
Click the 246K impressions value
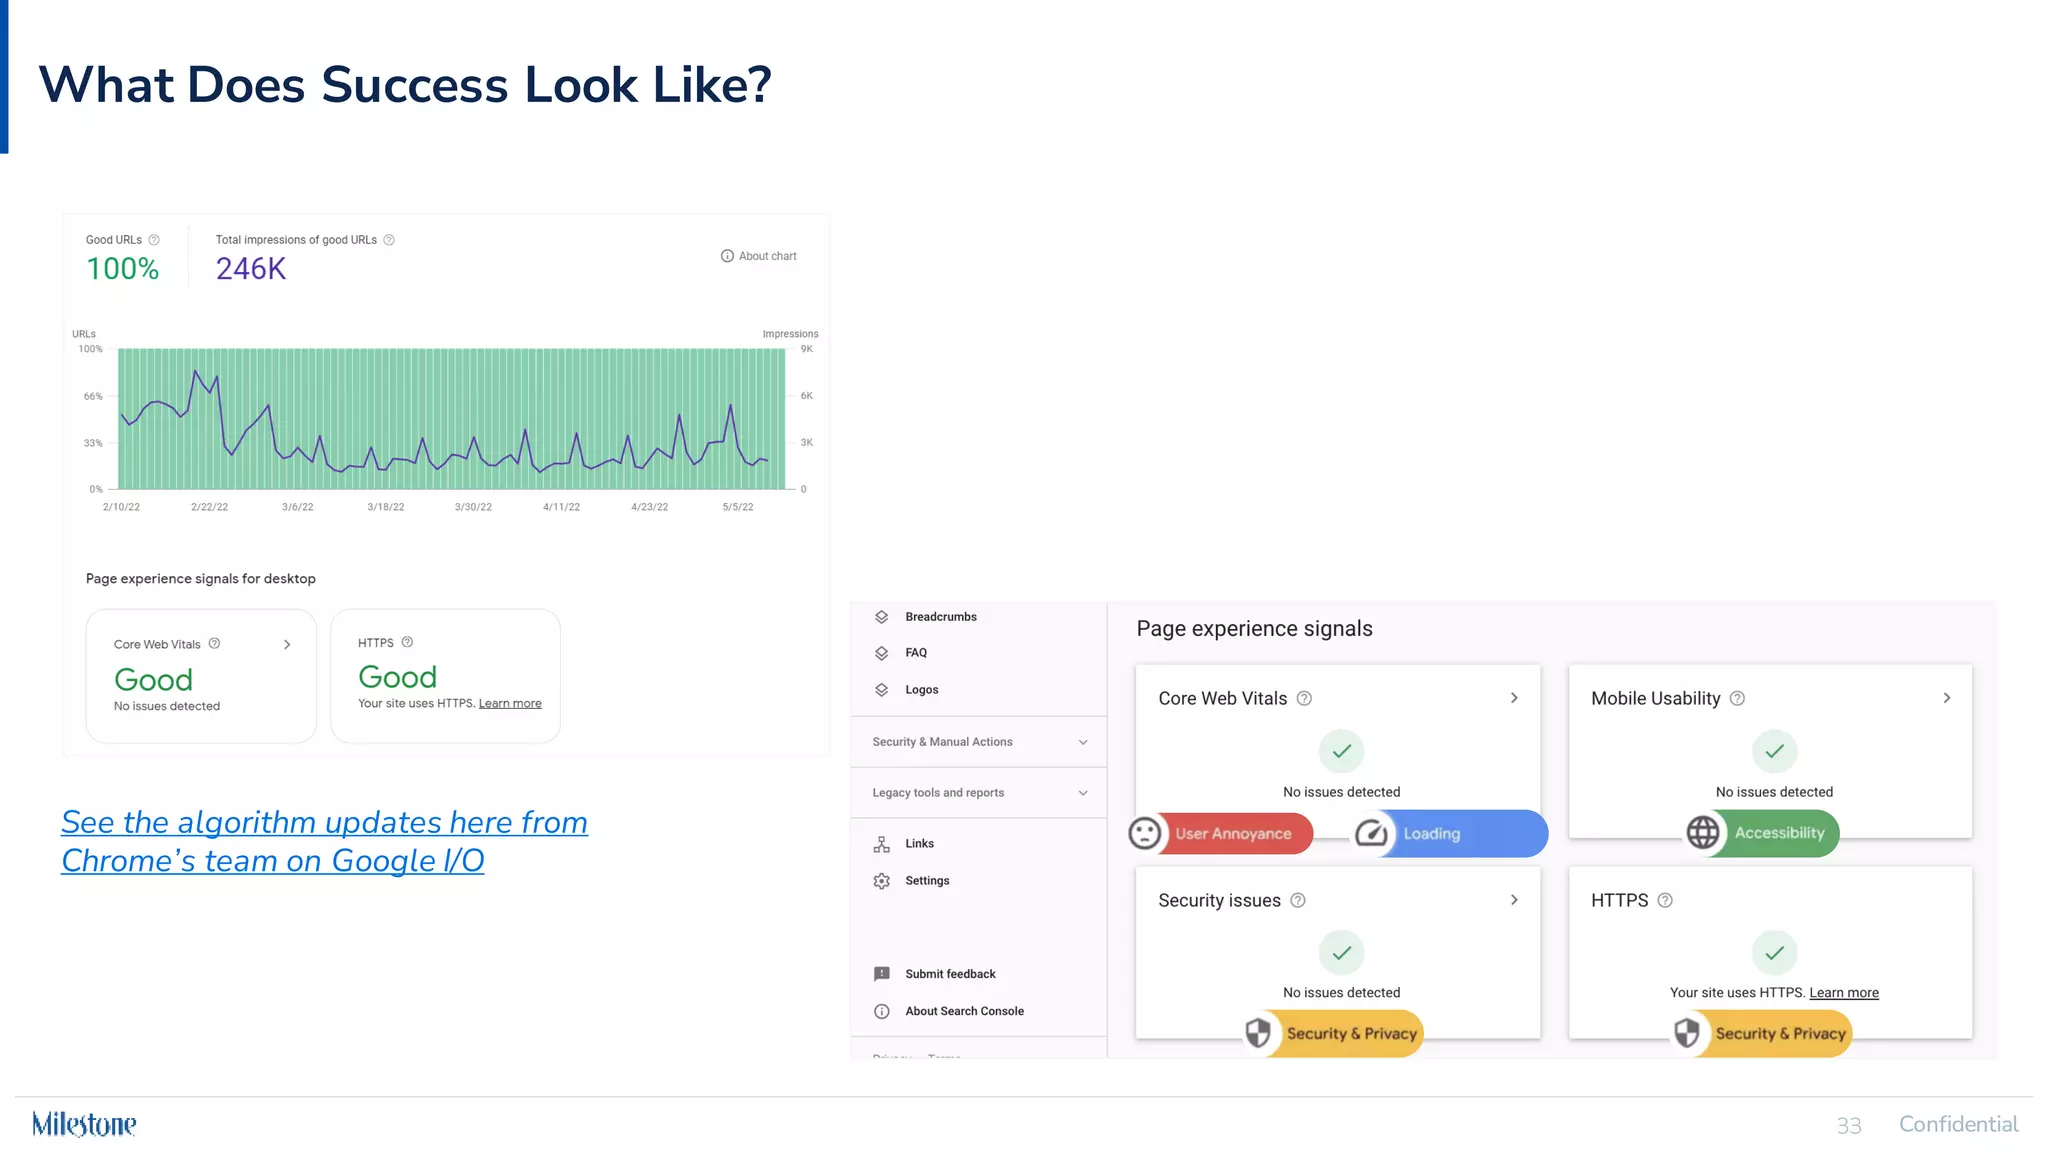pyautogui.click(x=251, y=269)
